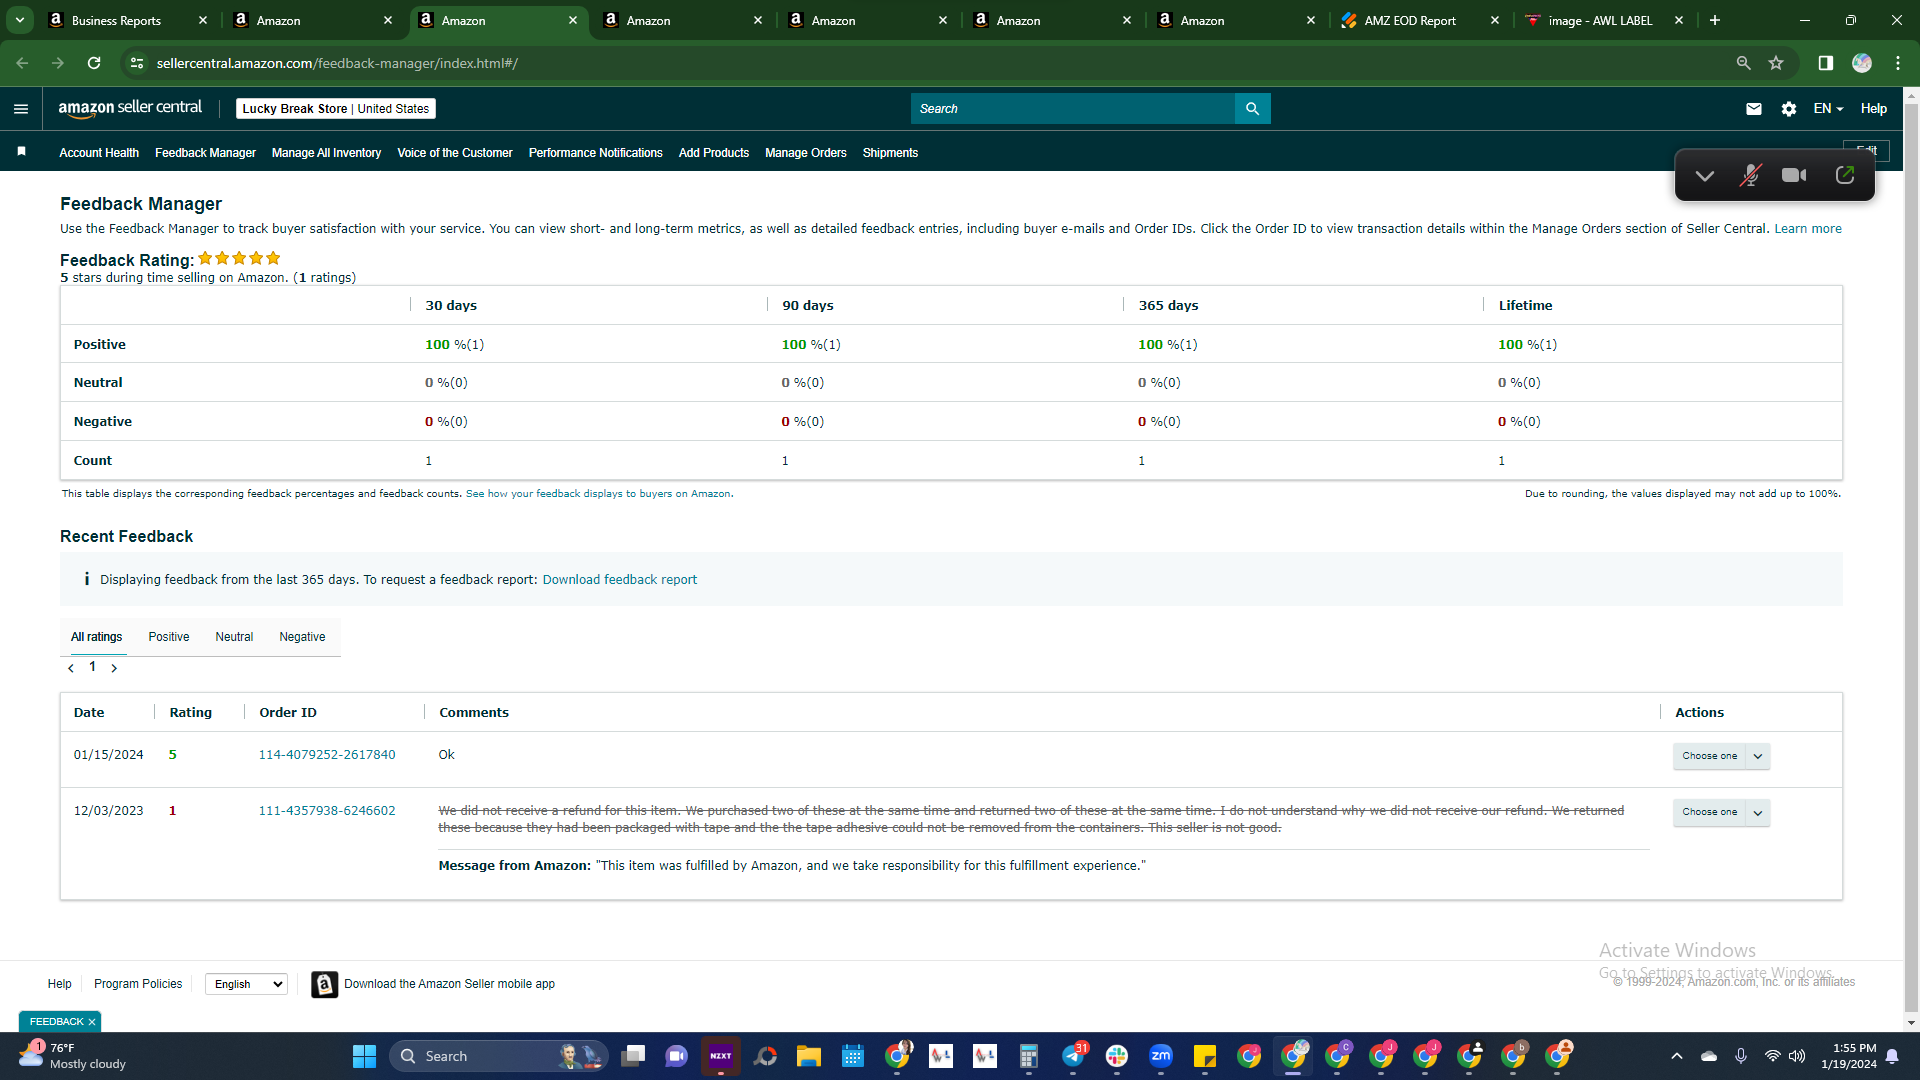Go back using the browser arrow
Screen dimensions: 1920x1080
click(x=22, y=63)
